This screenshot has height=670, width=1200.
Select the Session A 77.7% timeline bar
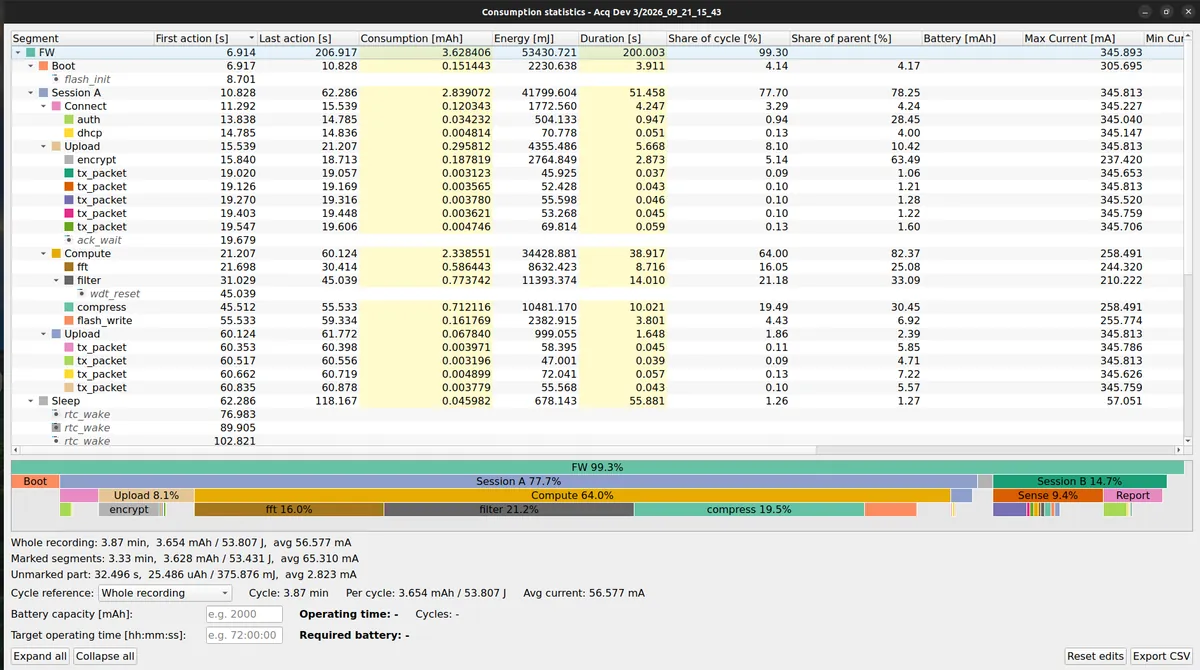(x=518, y=481)
